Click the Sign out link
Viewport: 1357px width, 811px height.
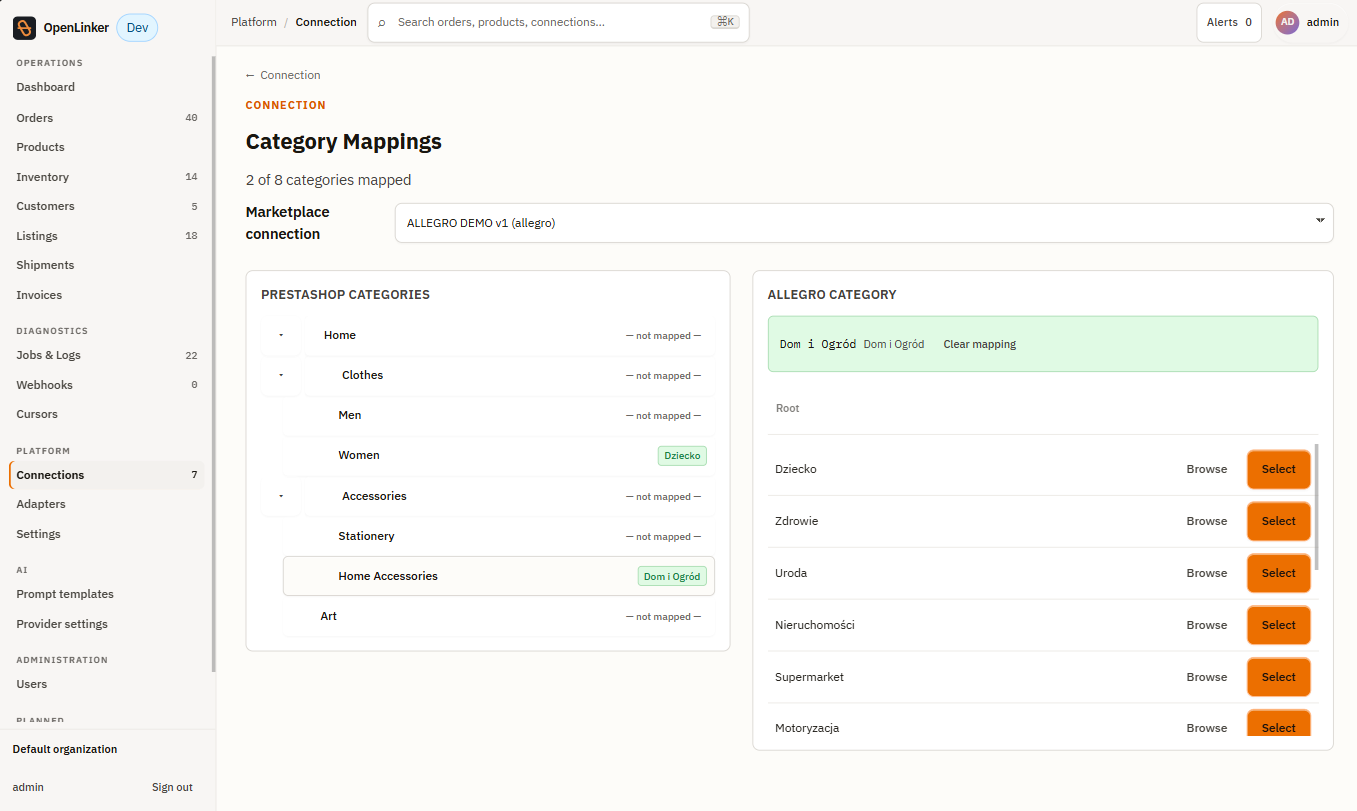(x=172, y=787)
